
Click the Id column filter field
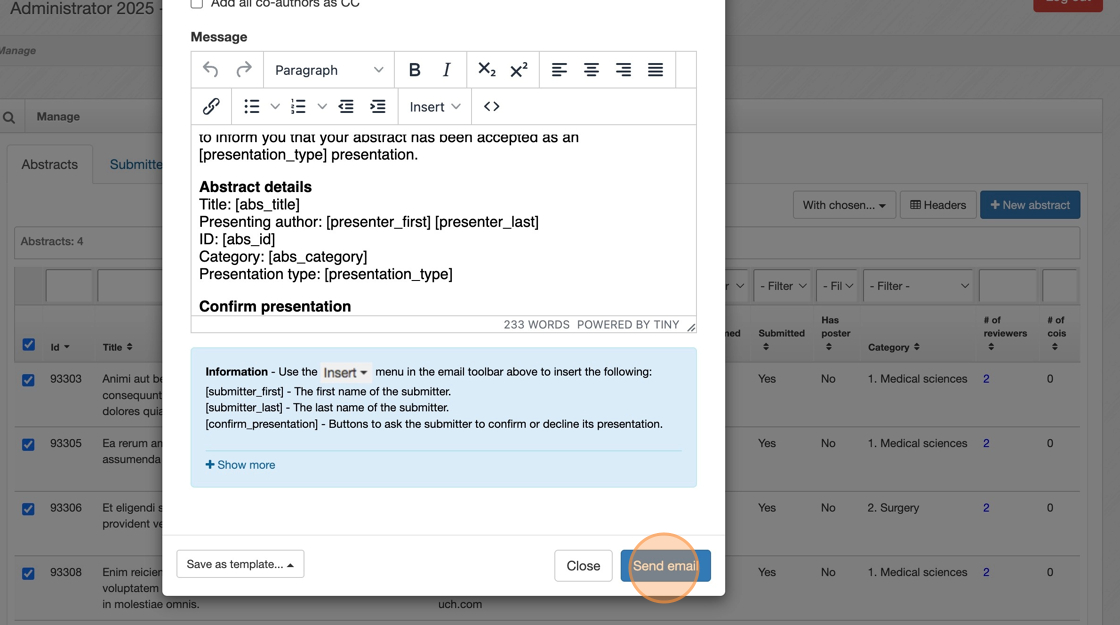(69, 286)
